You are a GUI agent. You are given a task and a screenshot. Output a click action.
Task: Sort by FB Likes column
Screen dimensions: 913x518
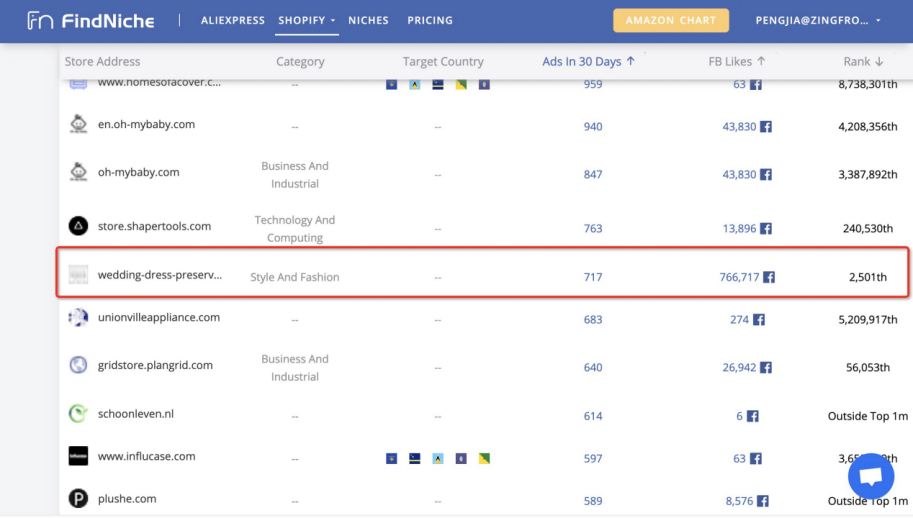pos(737,61)
